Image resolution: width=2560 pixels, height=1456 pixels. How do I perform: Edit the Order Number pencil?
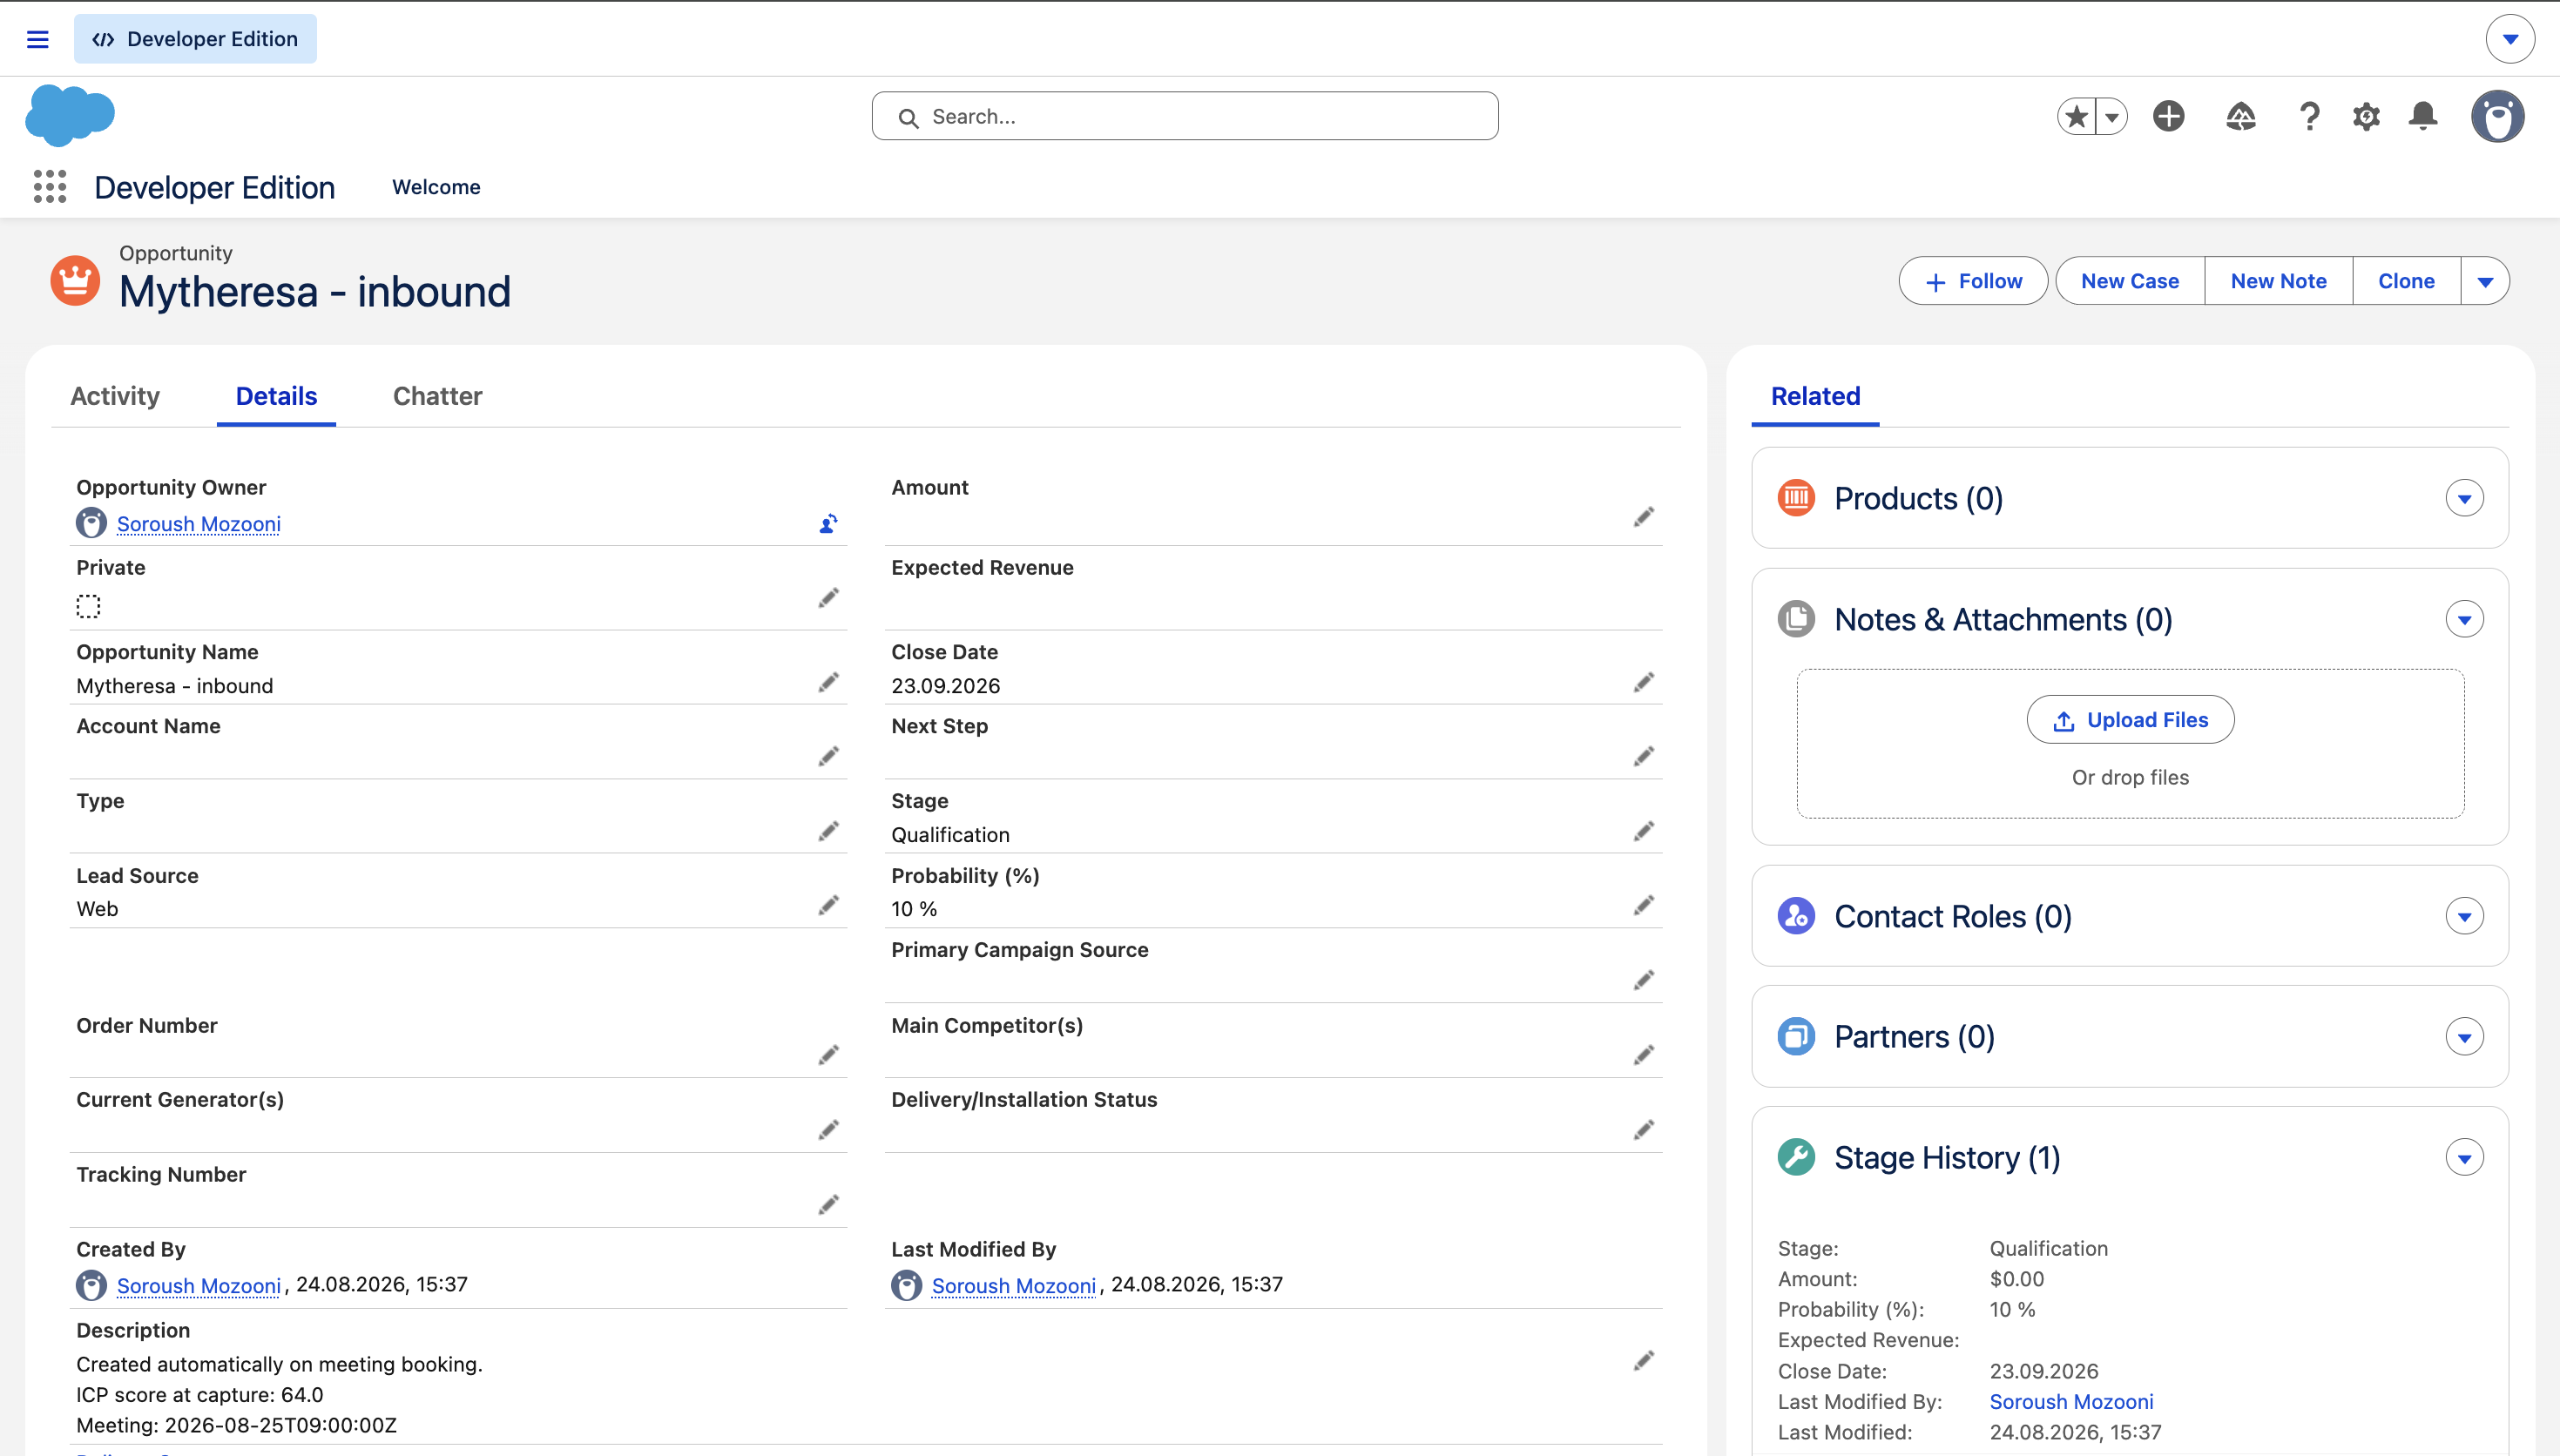[x=829, y=1055]
